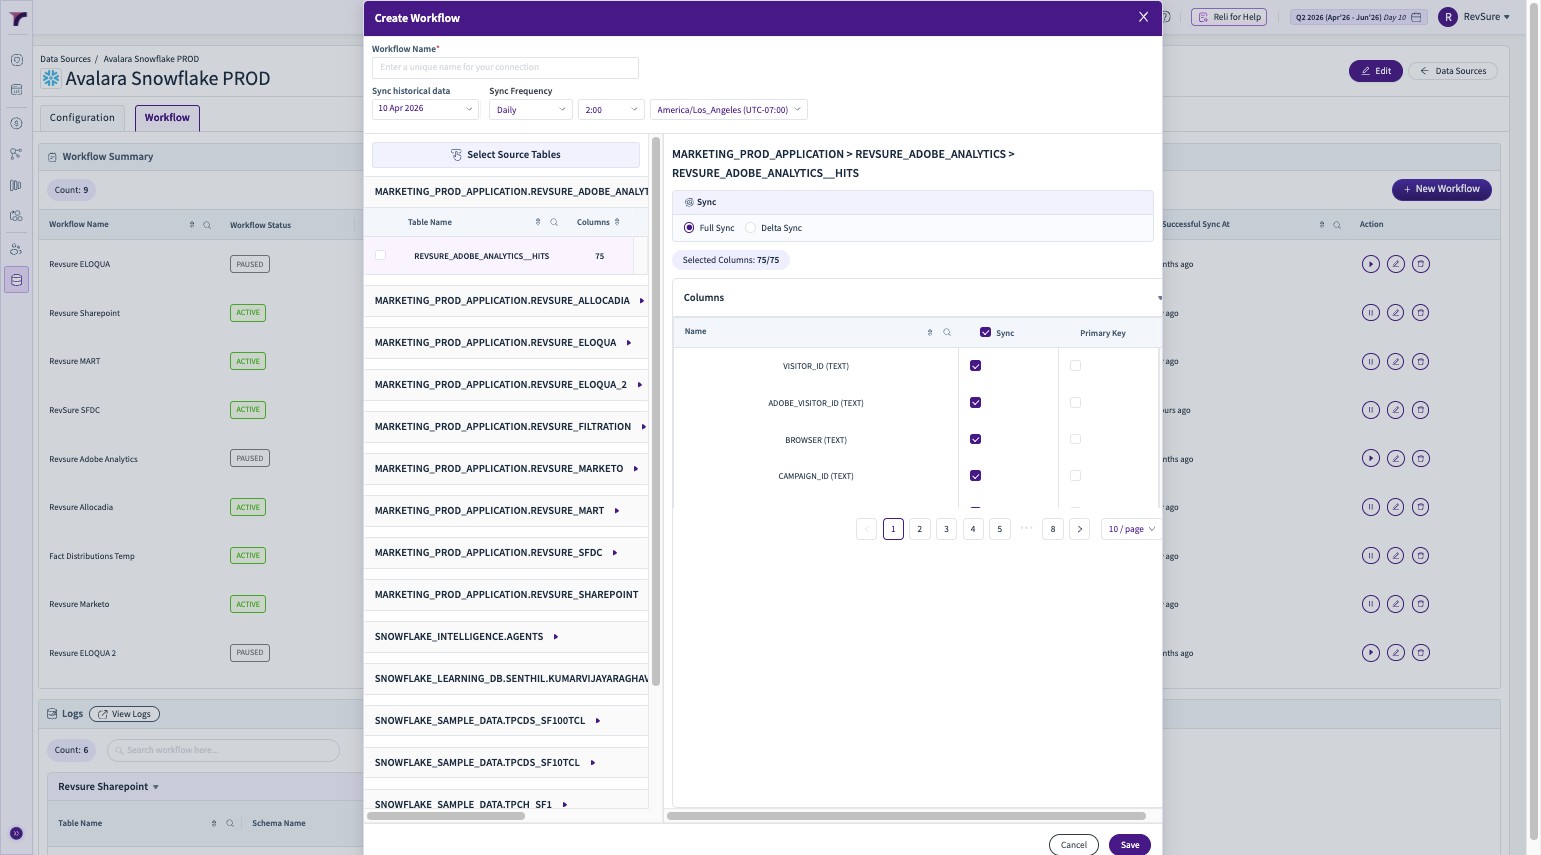Pause the RevSure SFDC workflow

pos(1370,410)
